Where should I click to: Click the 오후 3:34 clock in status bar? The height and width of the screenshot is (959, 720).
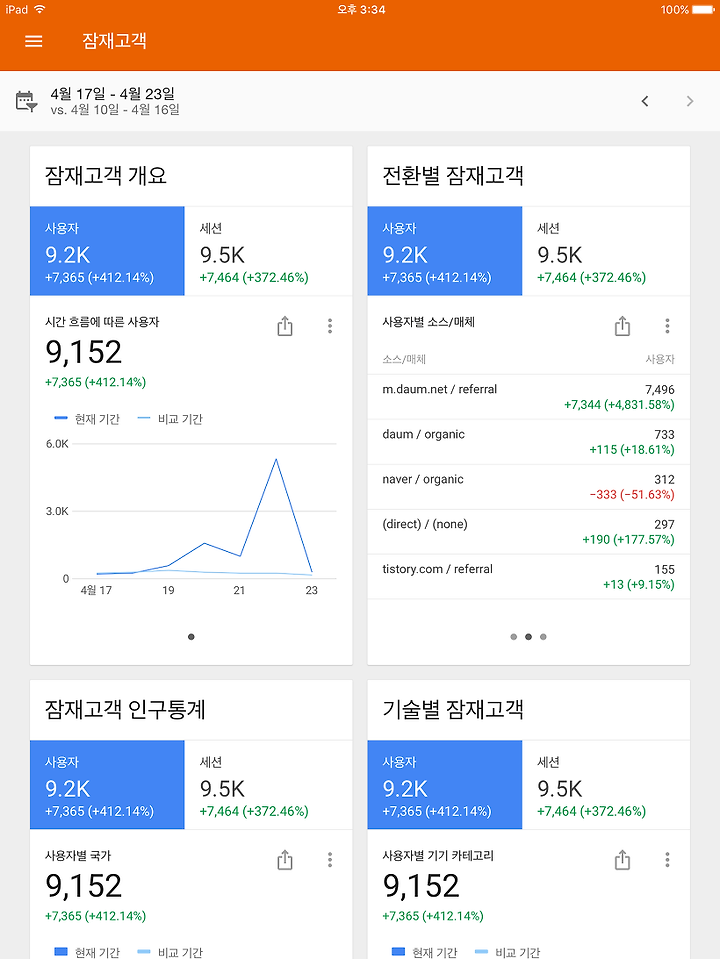coord(361,9)
